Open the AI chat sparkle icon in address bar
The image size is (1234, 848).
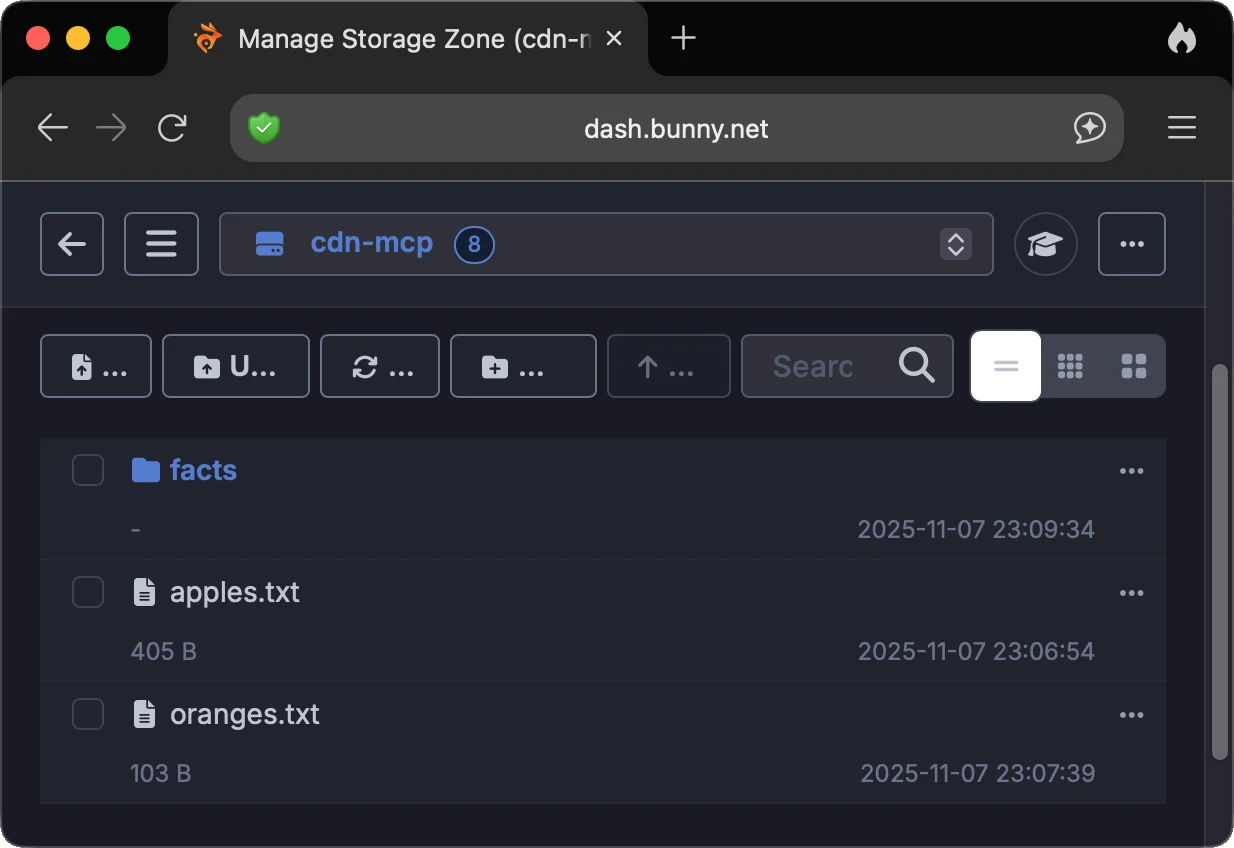[1089, 128]
